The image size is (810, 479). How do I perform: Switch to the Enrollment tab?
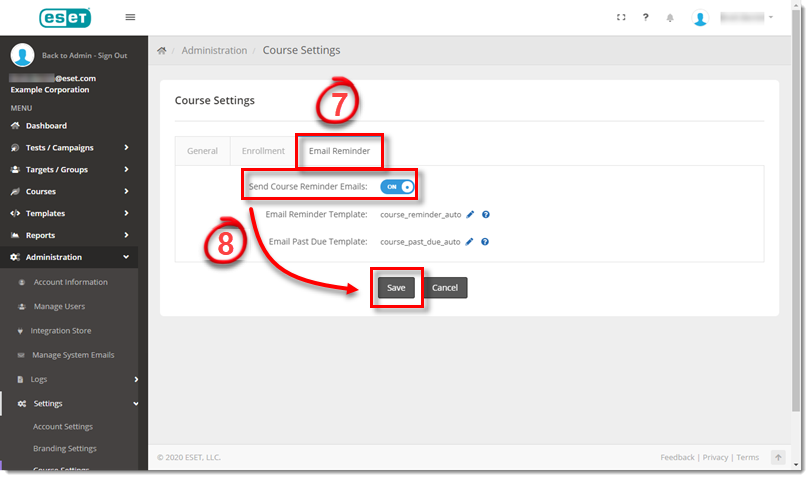tap(263, 151)
